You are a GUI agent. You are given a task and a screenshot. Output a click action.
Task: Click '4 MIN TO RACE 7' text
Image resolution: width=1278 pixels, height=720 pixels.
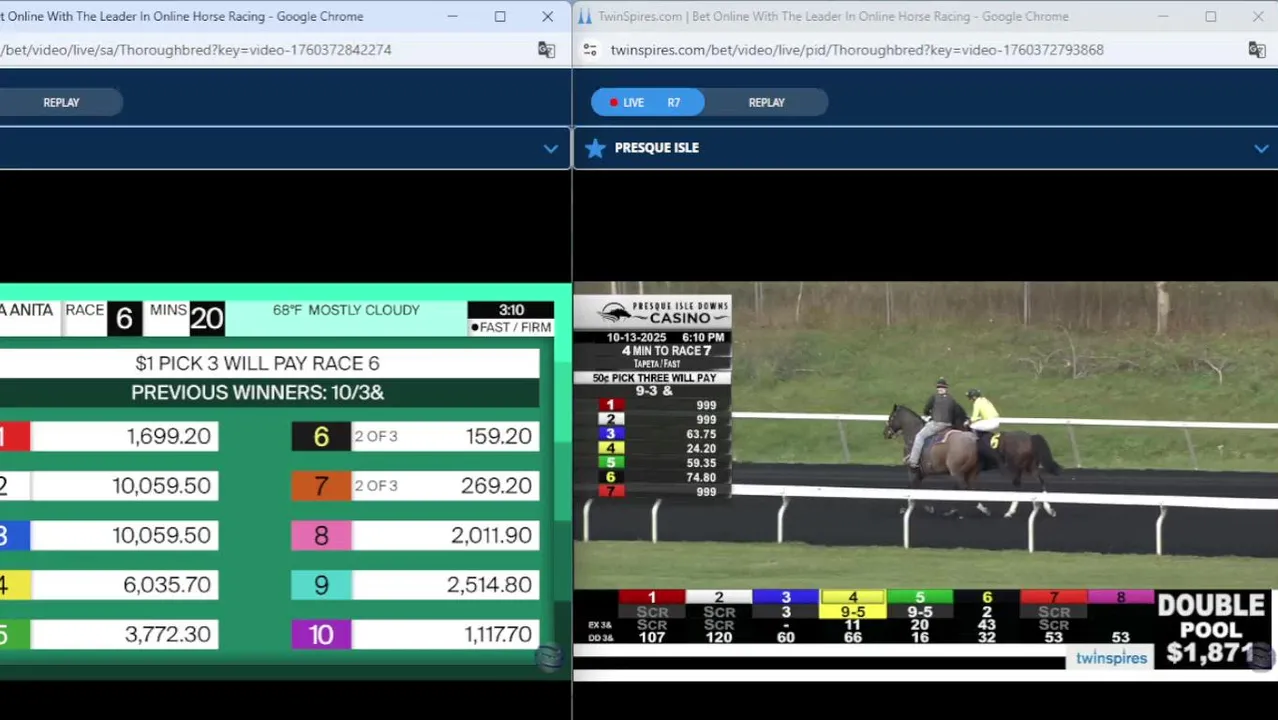[x=666, y=351]
